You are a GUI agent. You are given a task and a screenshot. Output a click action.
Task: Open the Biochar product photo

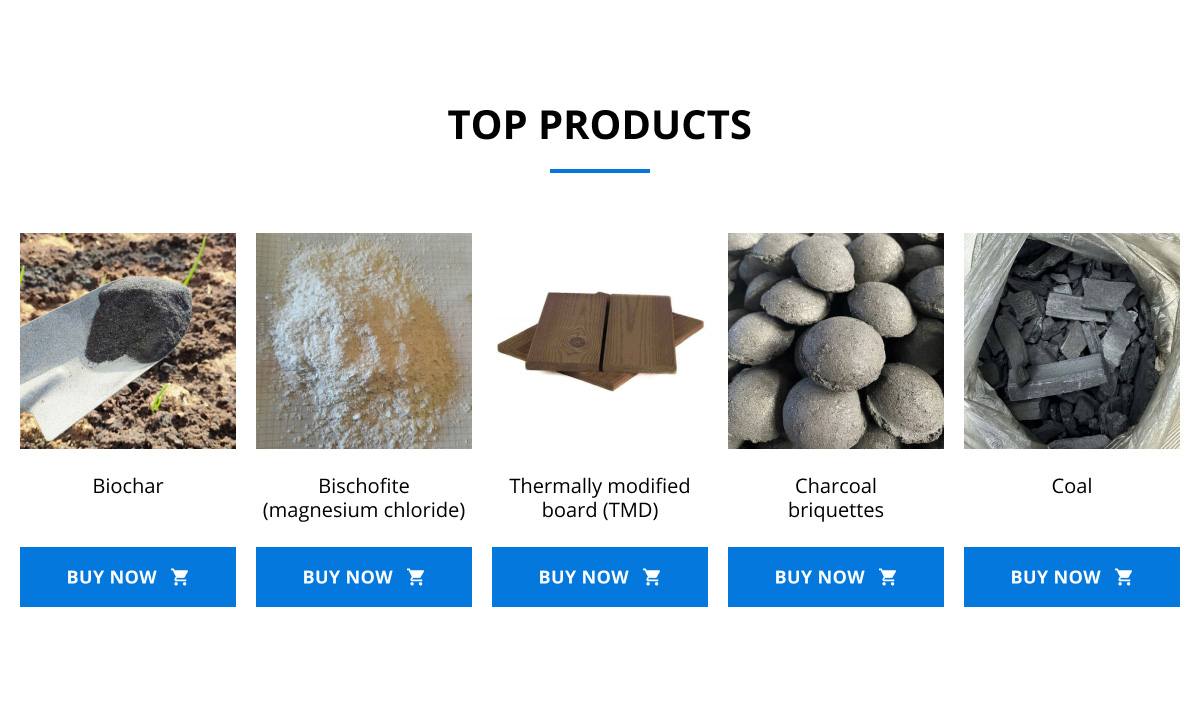pos(128,341)
